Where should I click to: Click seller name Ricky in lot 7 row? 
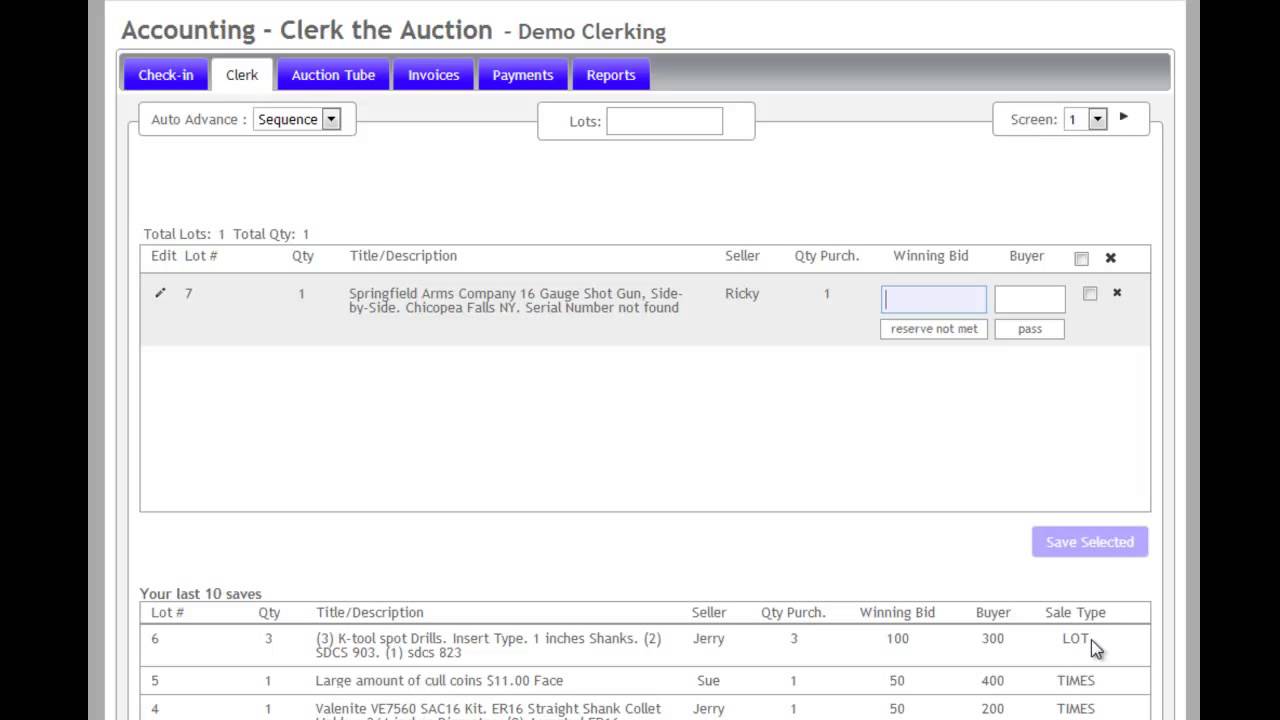click(x=742, y=293)
